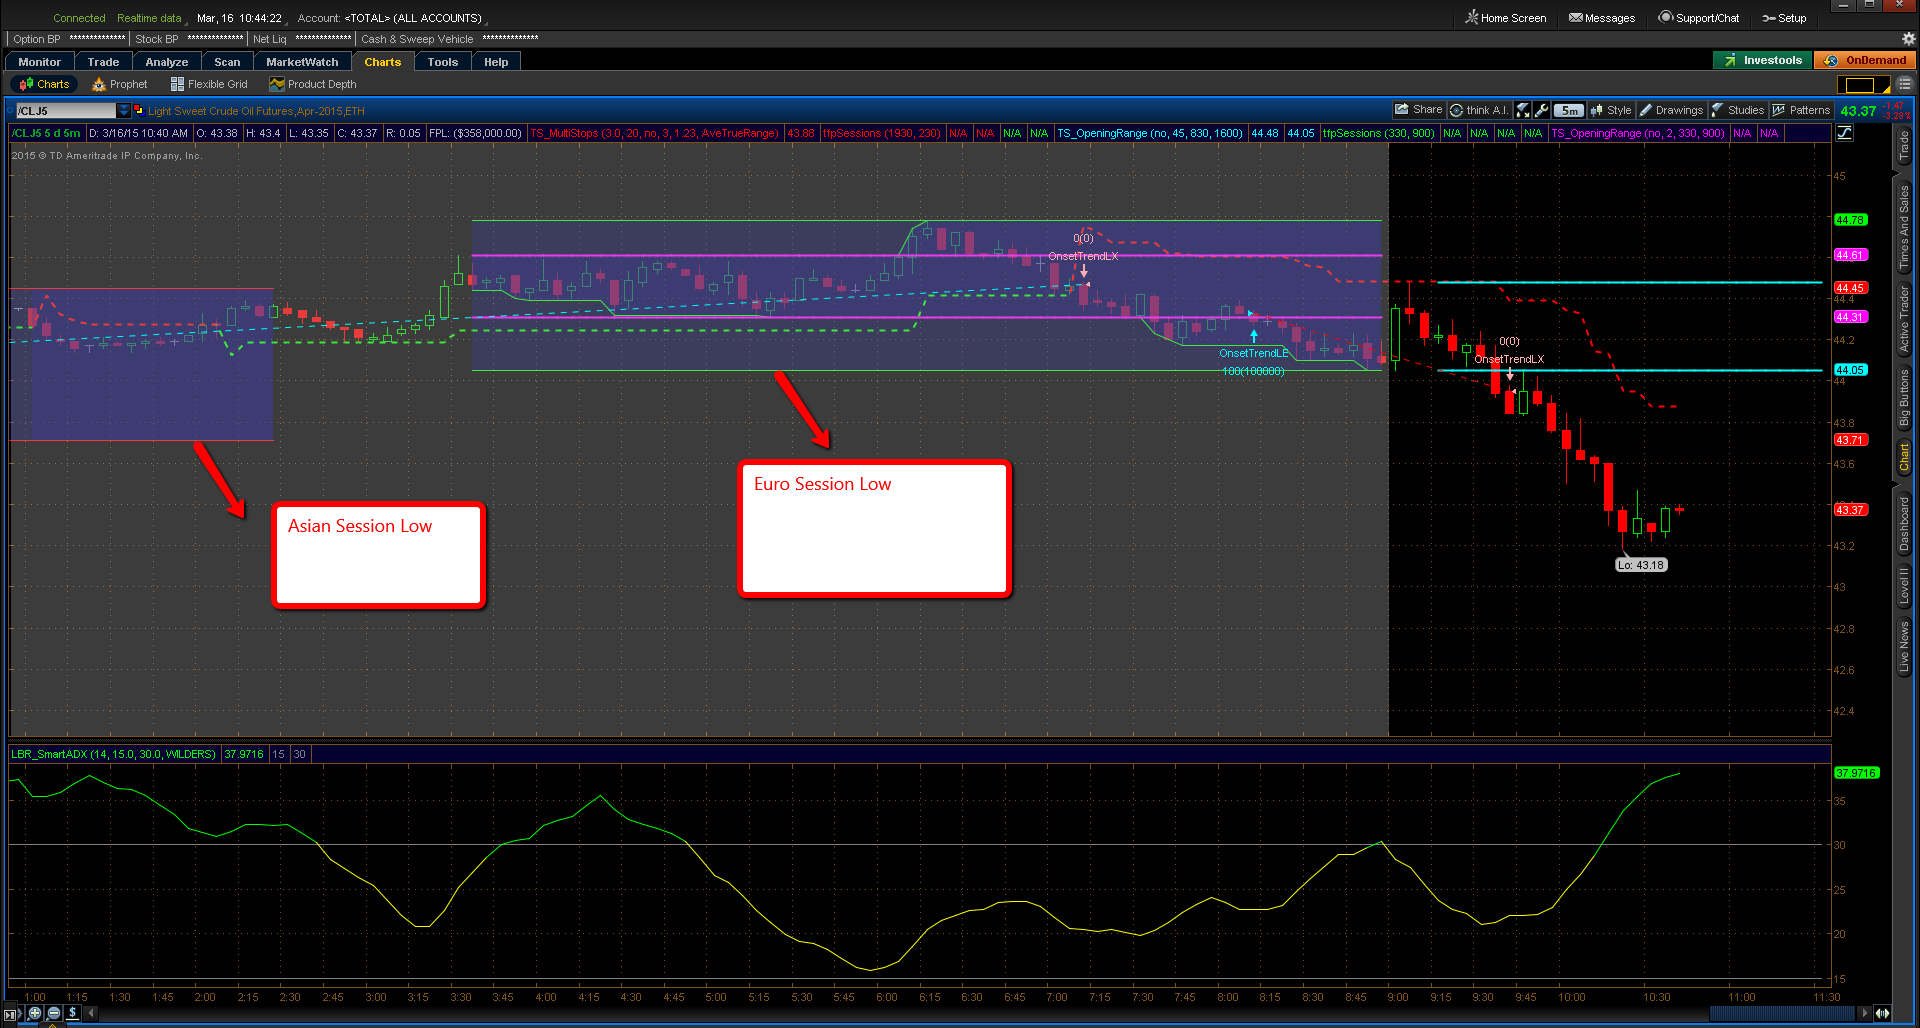Image resolution: width=1920 pixels, height=1028 pixels.
Task: Toggle the dollar sign axis button
Action: click(x=73, y=1013)
